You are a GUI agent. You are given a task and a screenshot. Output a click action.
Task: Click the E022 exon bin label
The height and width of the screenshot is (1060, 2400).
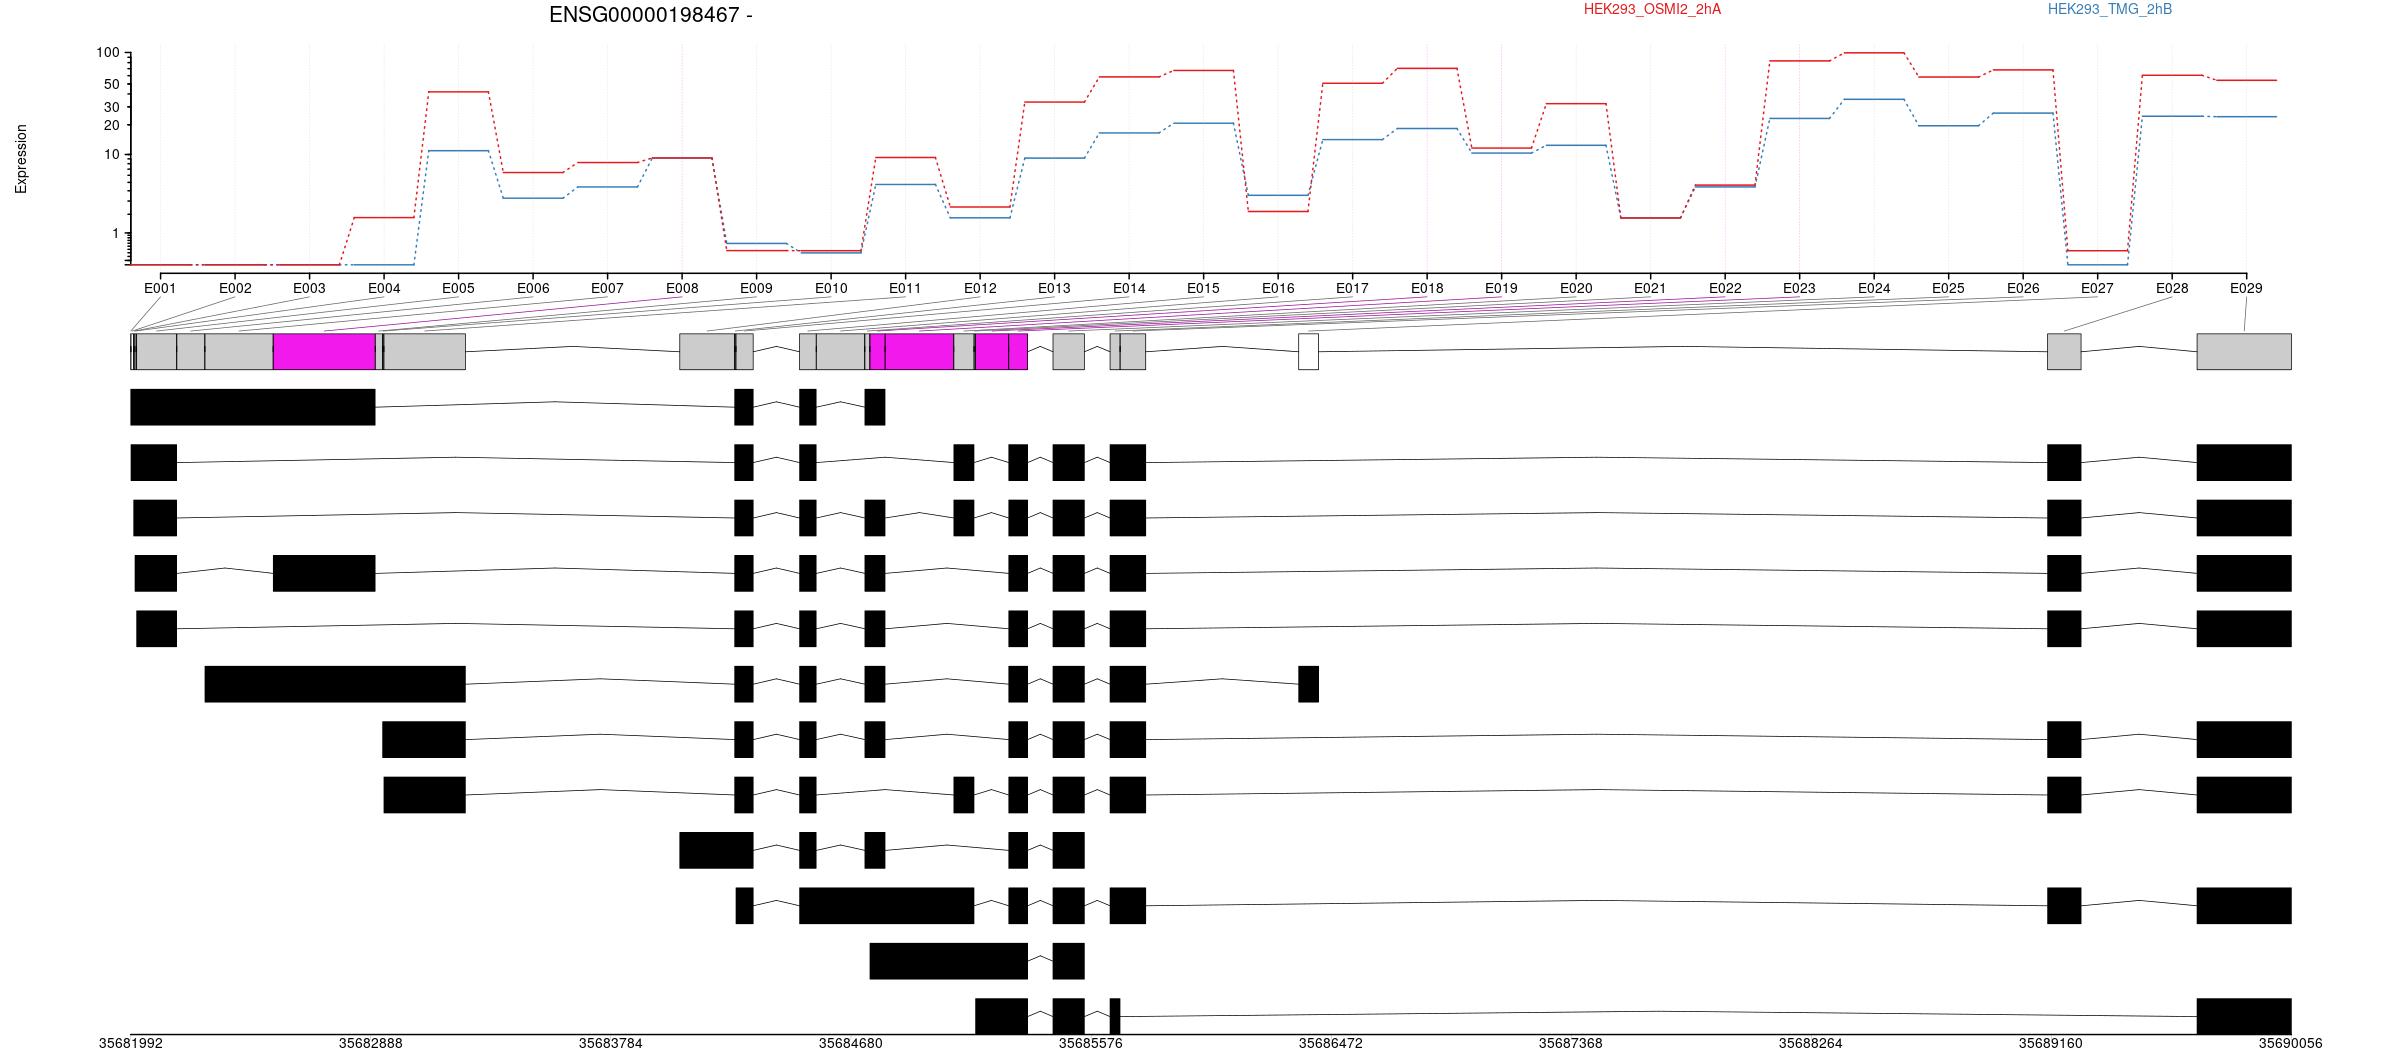pyautogui.click(x=1725, y=288)
